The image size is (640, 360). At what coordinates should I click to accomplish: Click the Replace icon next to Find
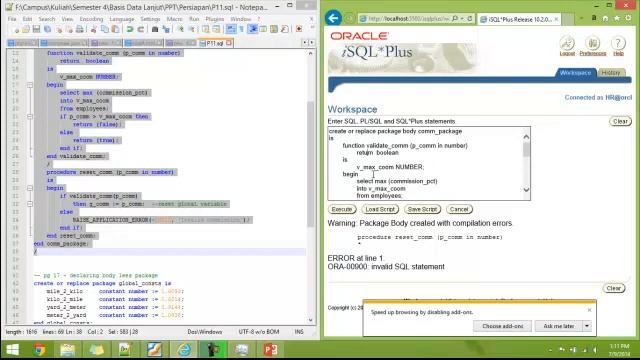click(x=166, y=29)
